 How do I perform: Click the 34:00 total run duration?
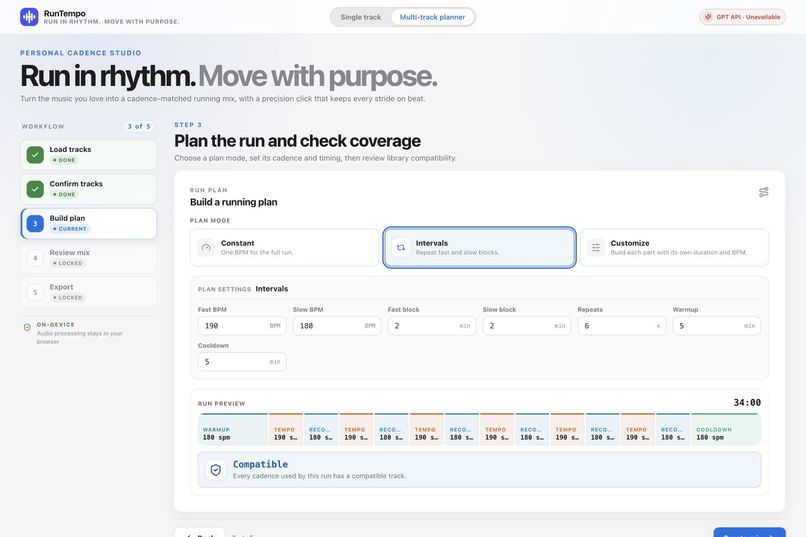click(x=747, y=402)
